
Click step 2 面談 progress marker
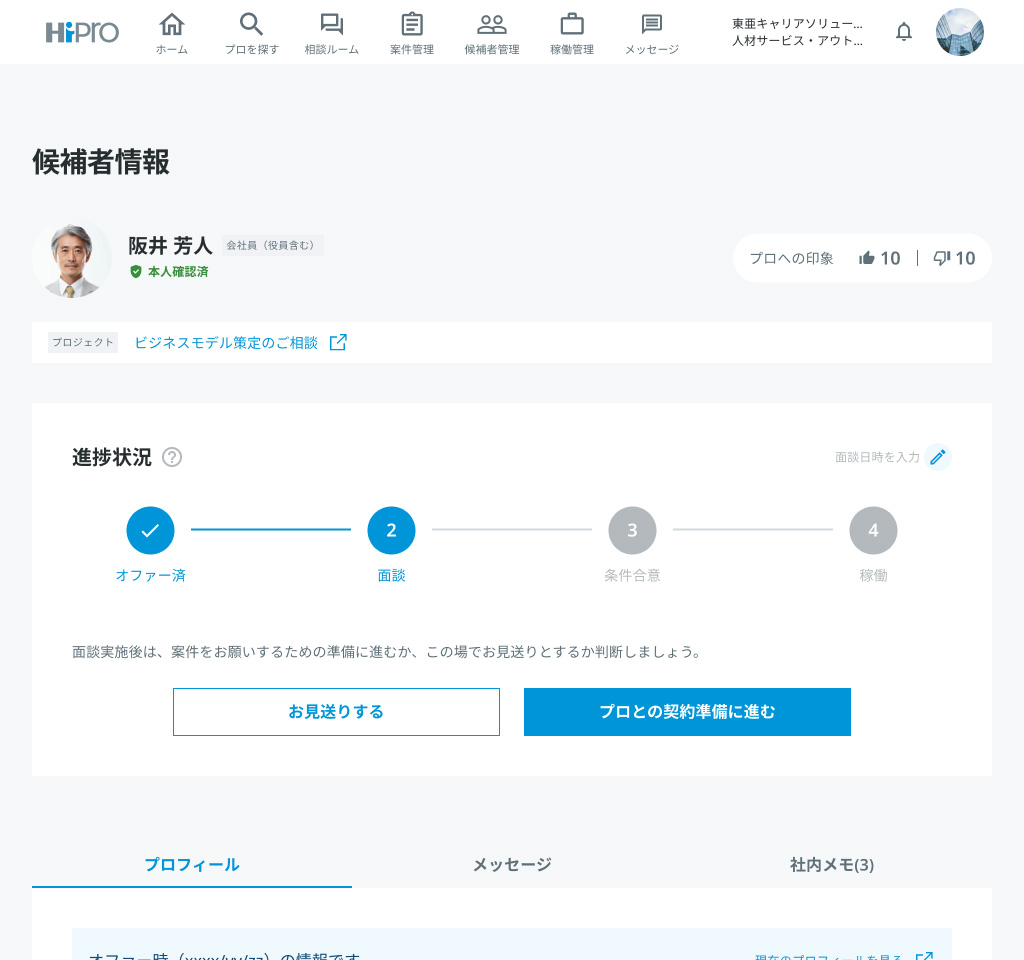(391, 531)
